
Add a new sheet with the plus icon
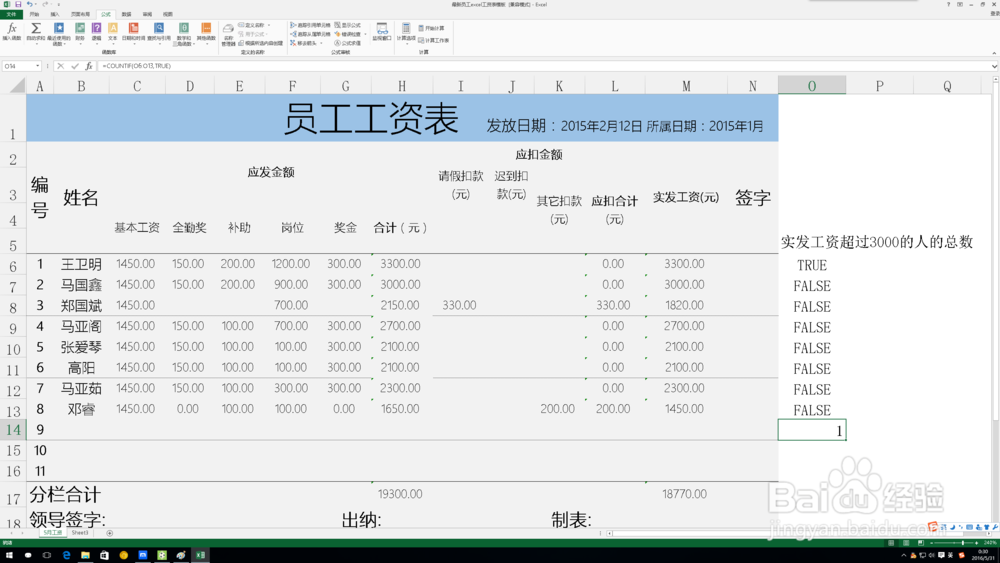tap(109, 533)
